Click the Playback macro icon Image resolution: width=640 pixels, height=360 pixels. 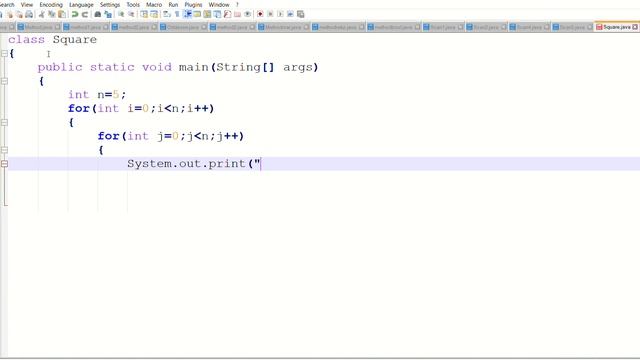pos(280,14)
